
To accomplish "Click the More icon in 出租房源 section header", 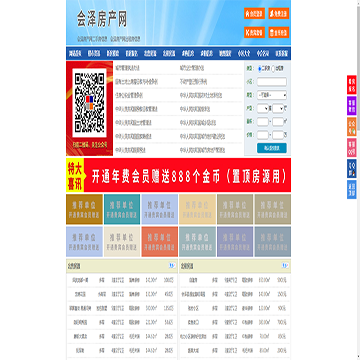I will click(285, 266).
